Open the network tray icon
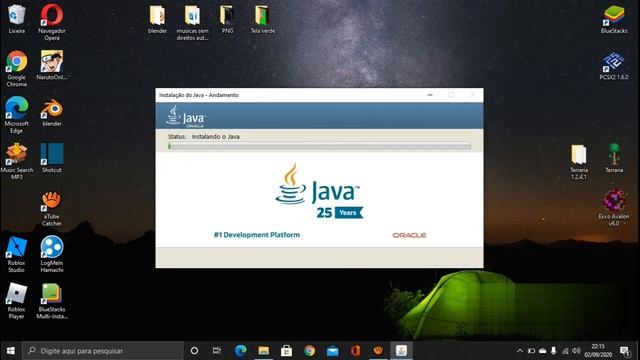 click(x=565, y=351)
